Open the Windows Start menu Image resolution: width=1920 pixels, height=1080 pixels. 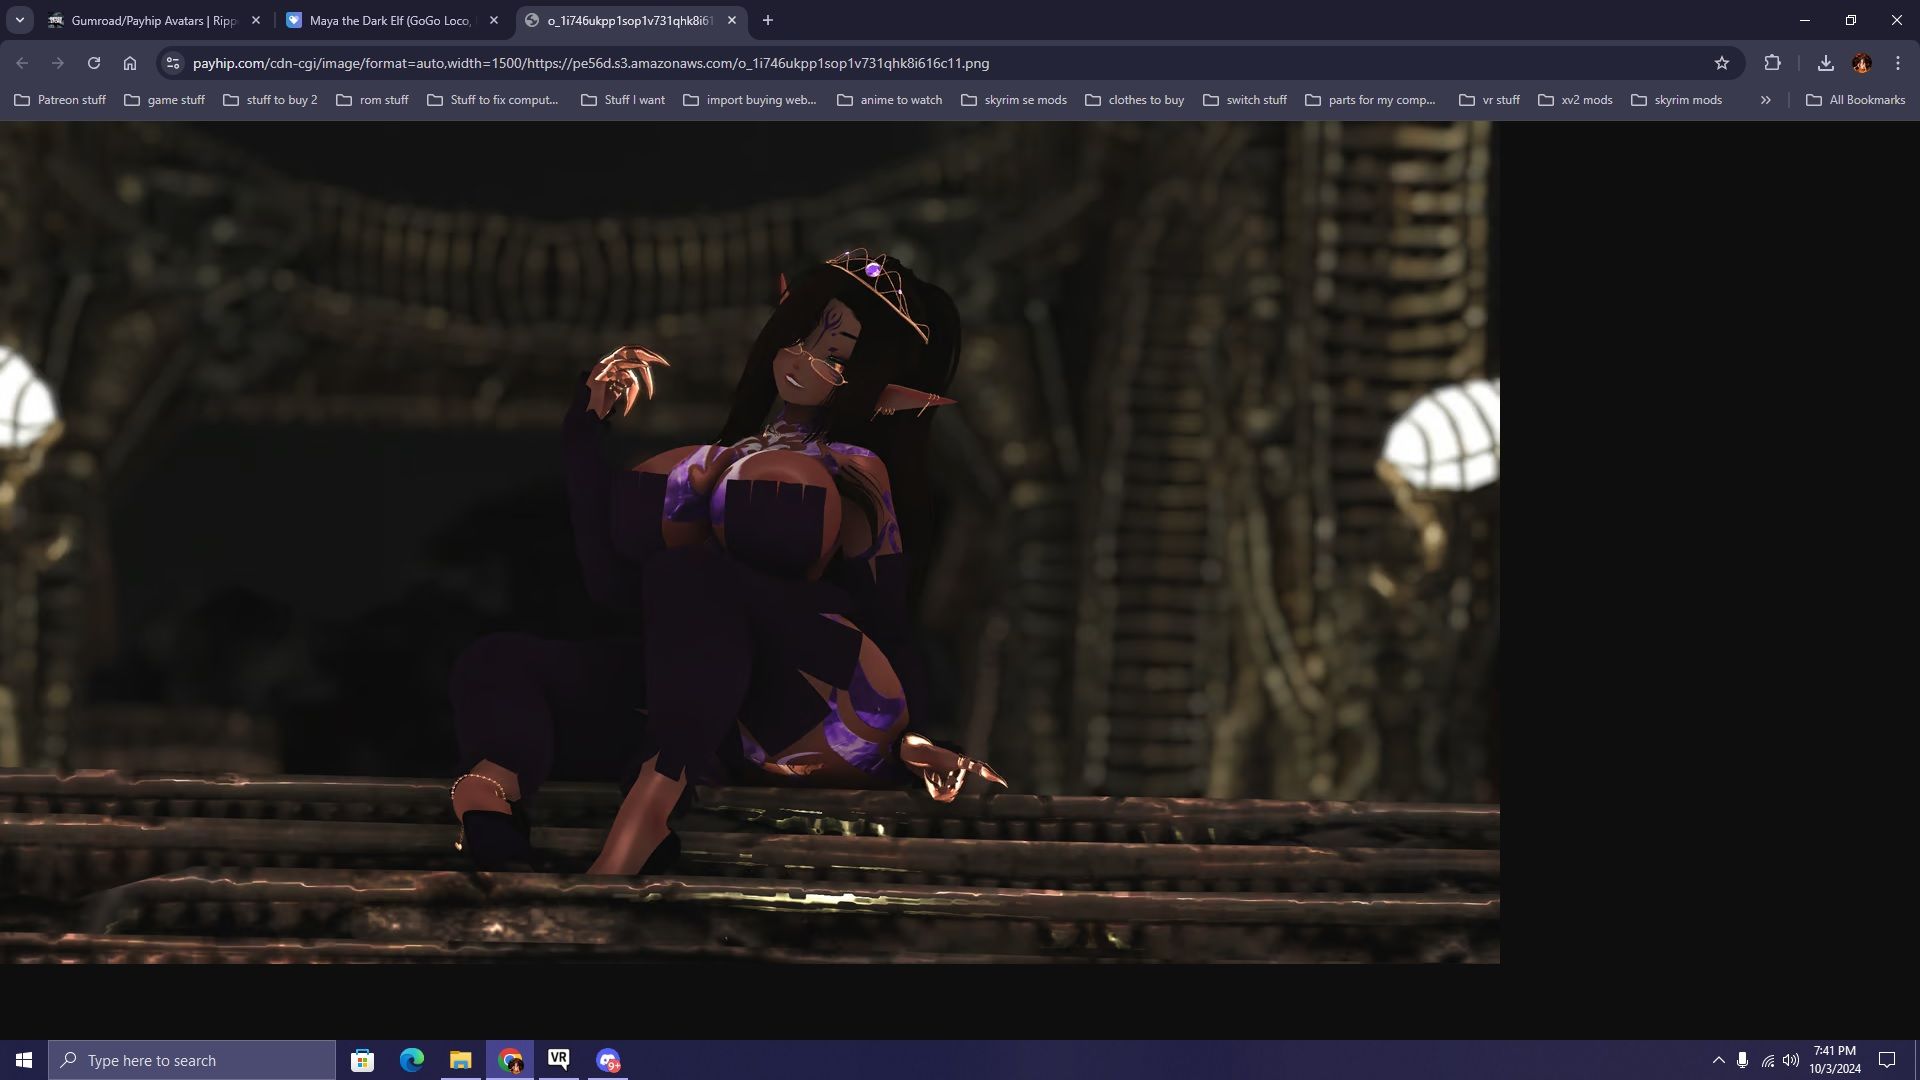point(24,1060)
